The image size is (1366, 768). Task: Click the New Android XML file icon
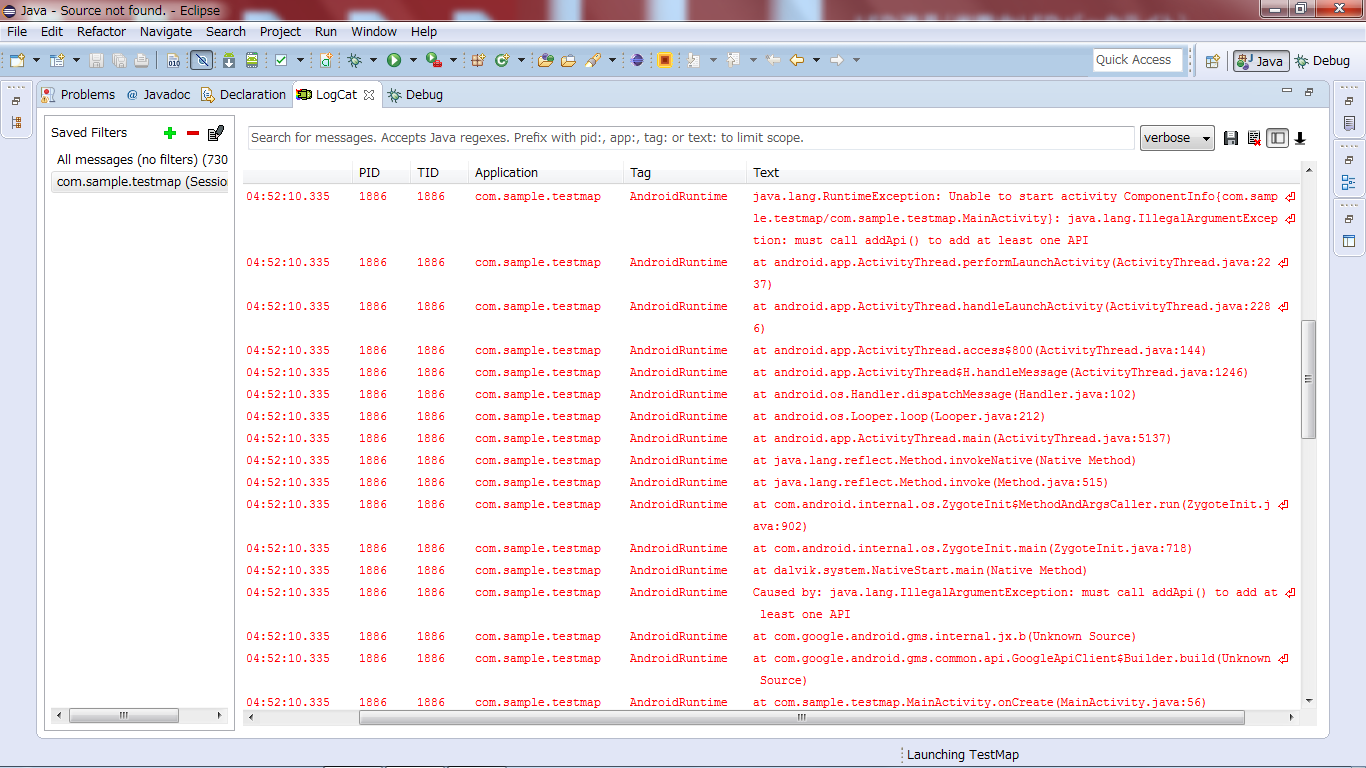[x=326, y=60]
